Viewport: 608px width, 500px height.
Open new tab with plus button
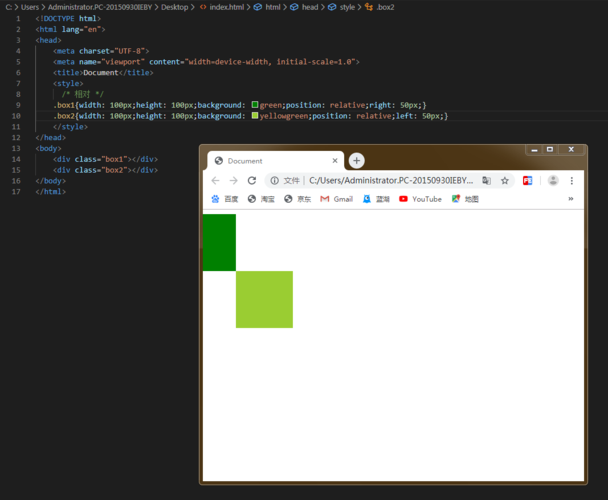click(x=356, y=161)
